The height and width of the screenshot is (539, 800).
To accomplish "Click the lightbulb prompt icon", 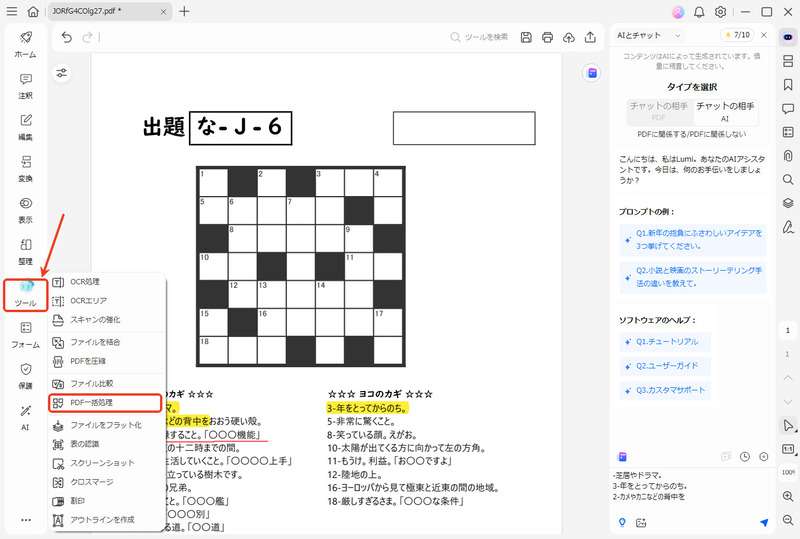I will pyautogui.click(x=622, y=522).
